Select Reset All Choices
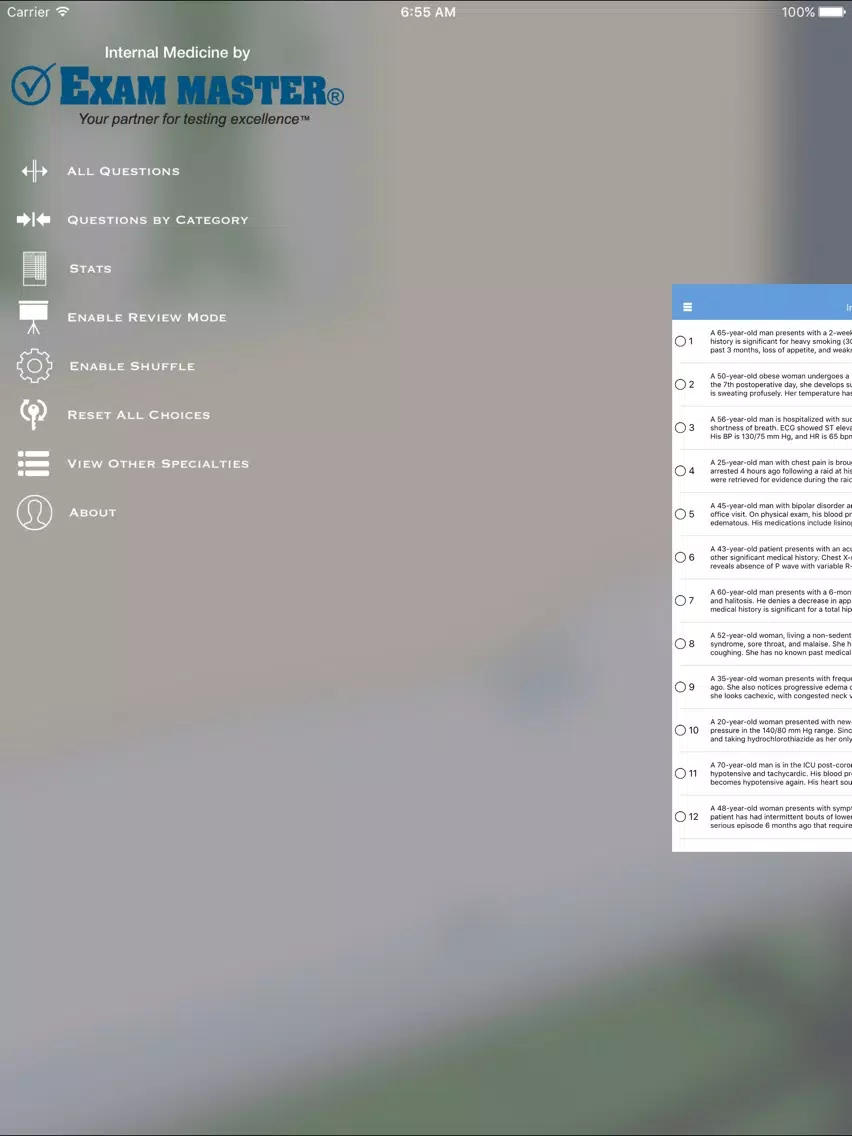Viewport: 852px width, 1136px height. (139, 415)
